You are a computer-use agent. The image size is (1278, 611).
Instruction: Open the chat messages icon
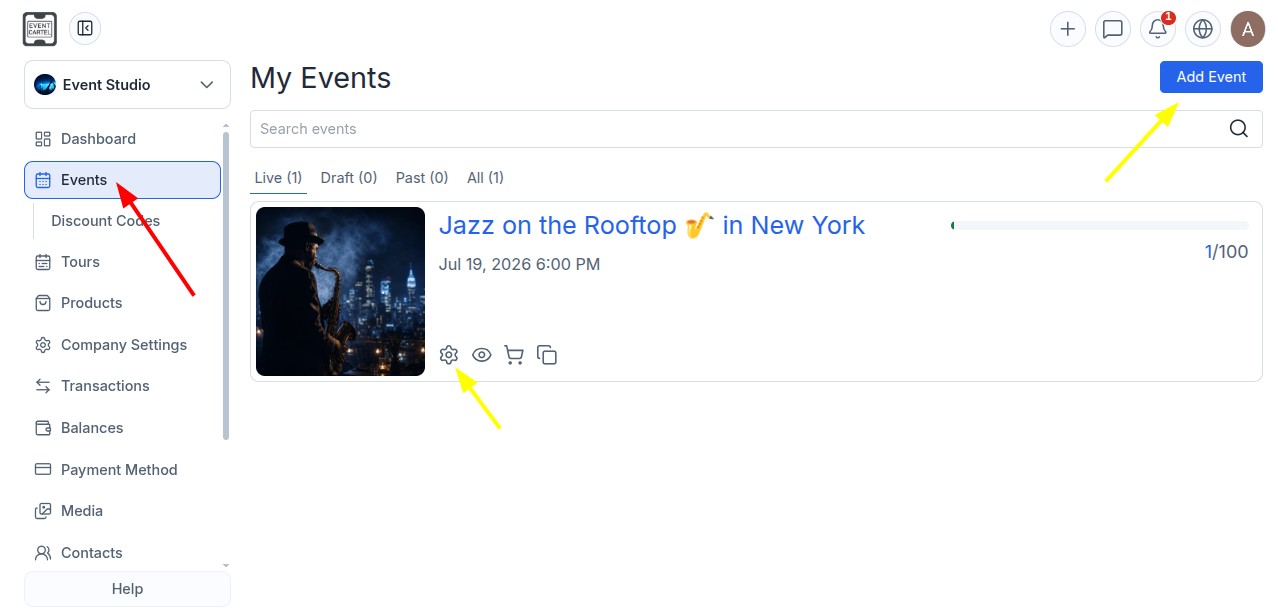1113,29
